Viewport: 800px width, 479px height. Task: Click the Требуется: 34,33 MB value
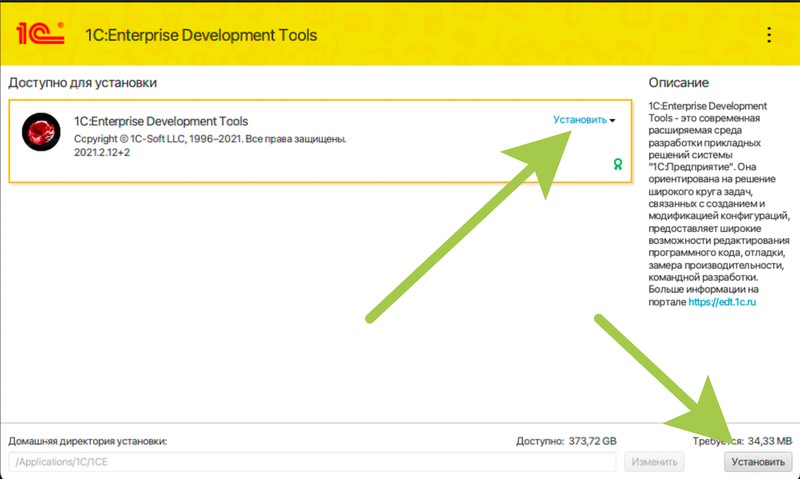742,441
